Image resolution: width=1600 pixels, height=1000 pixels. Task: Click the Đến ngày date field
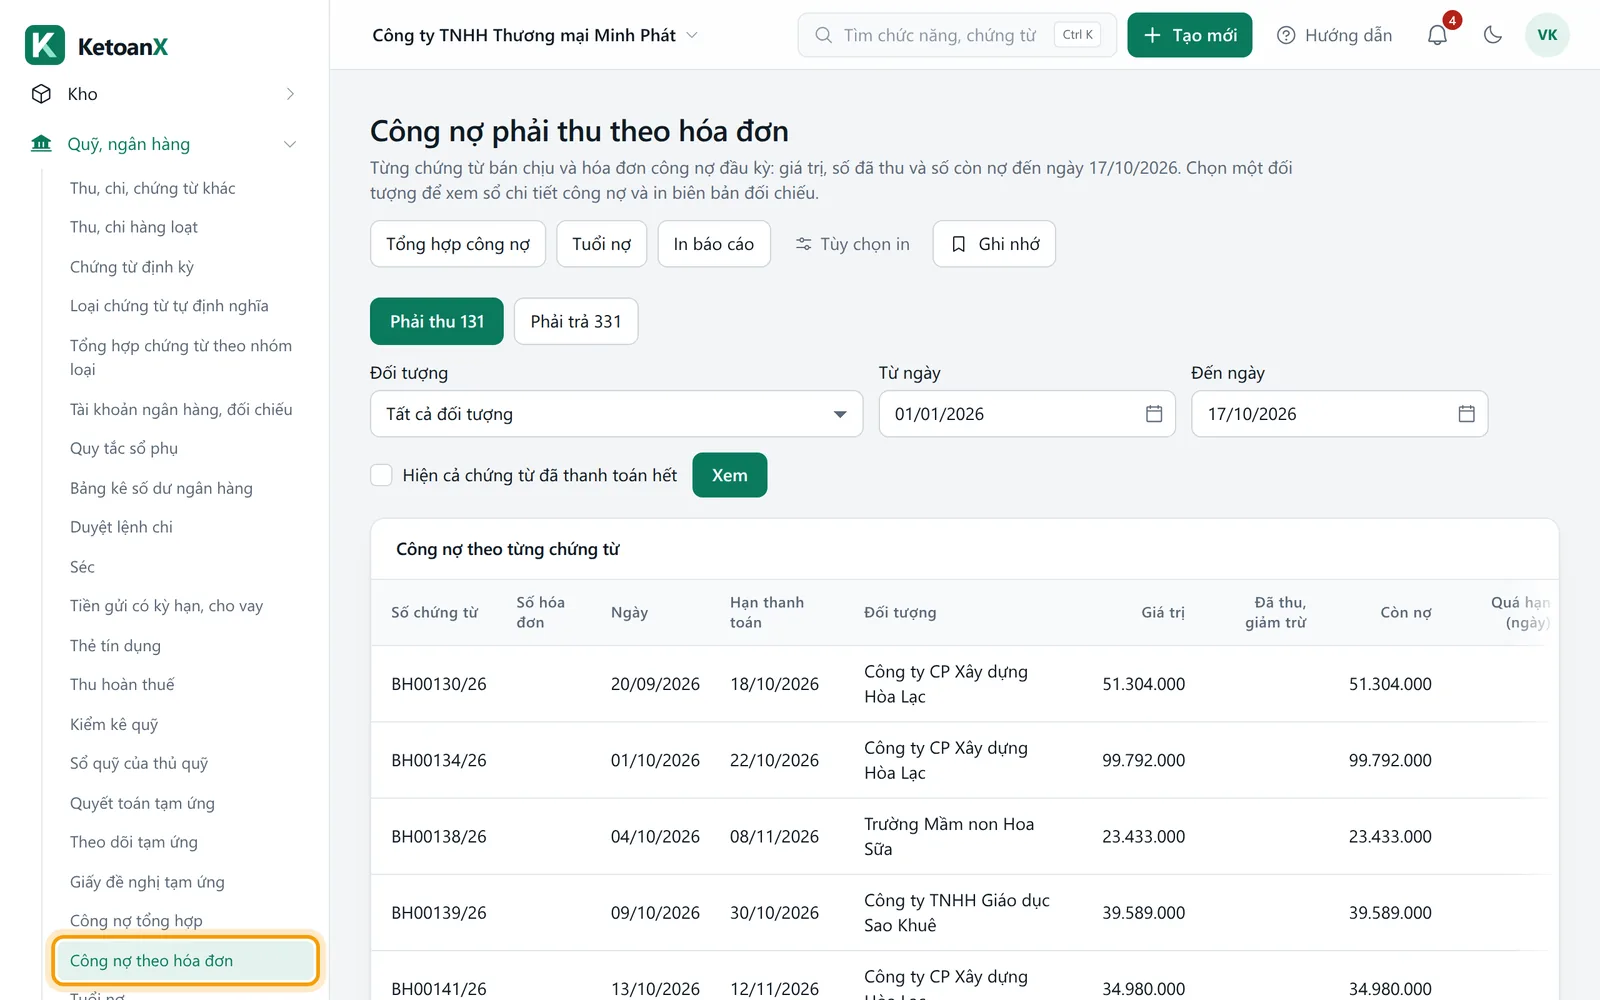pos(1339,414)
